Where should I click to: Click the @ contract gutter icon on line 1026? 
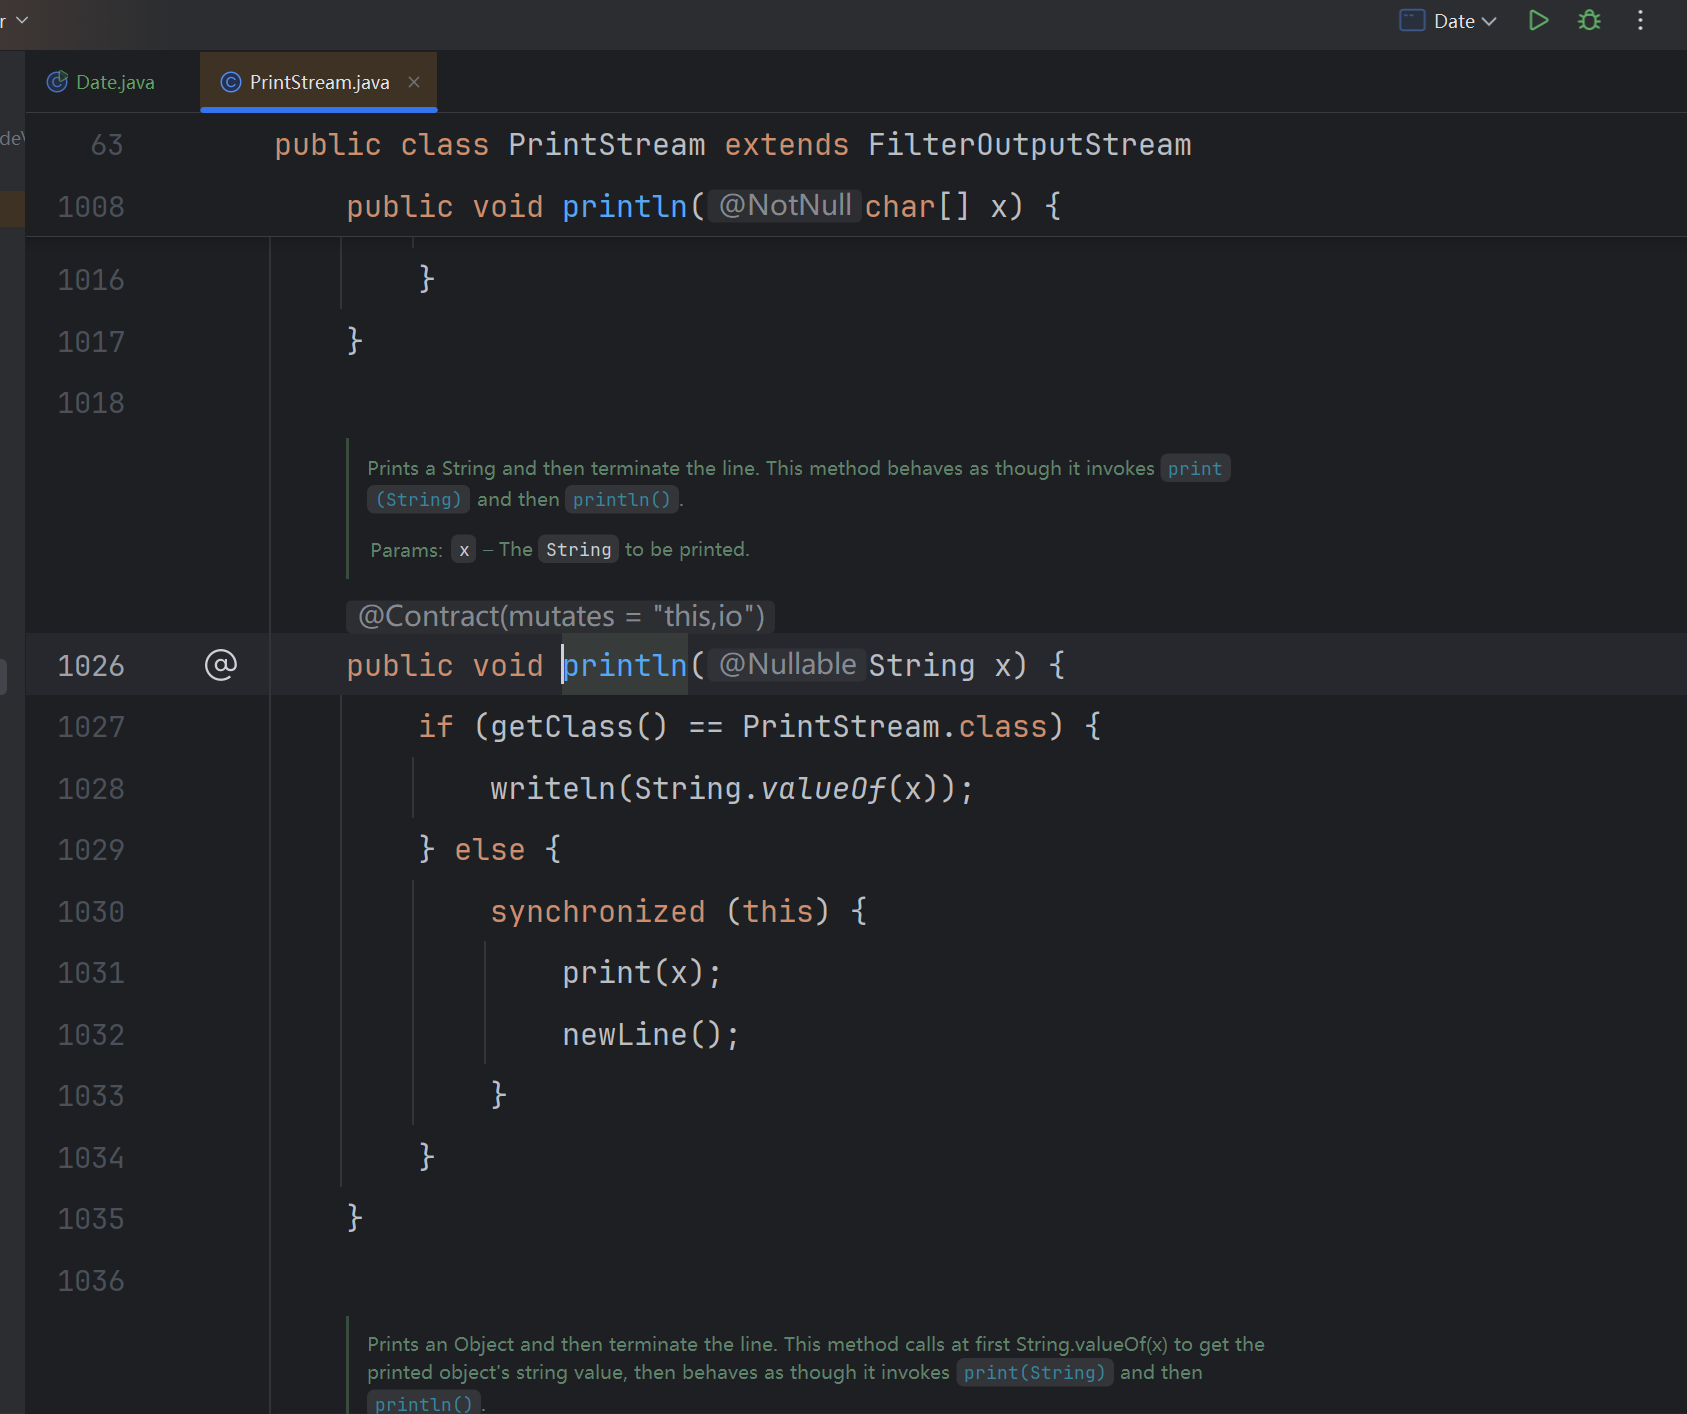coord(221,665)
